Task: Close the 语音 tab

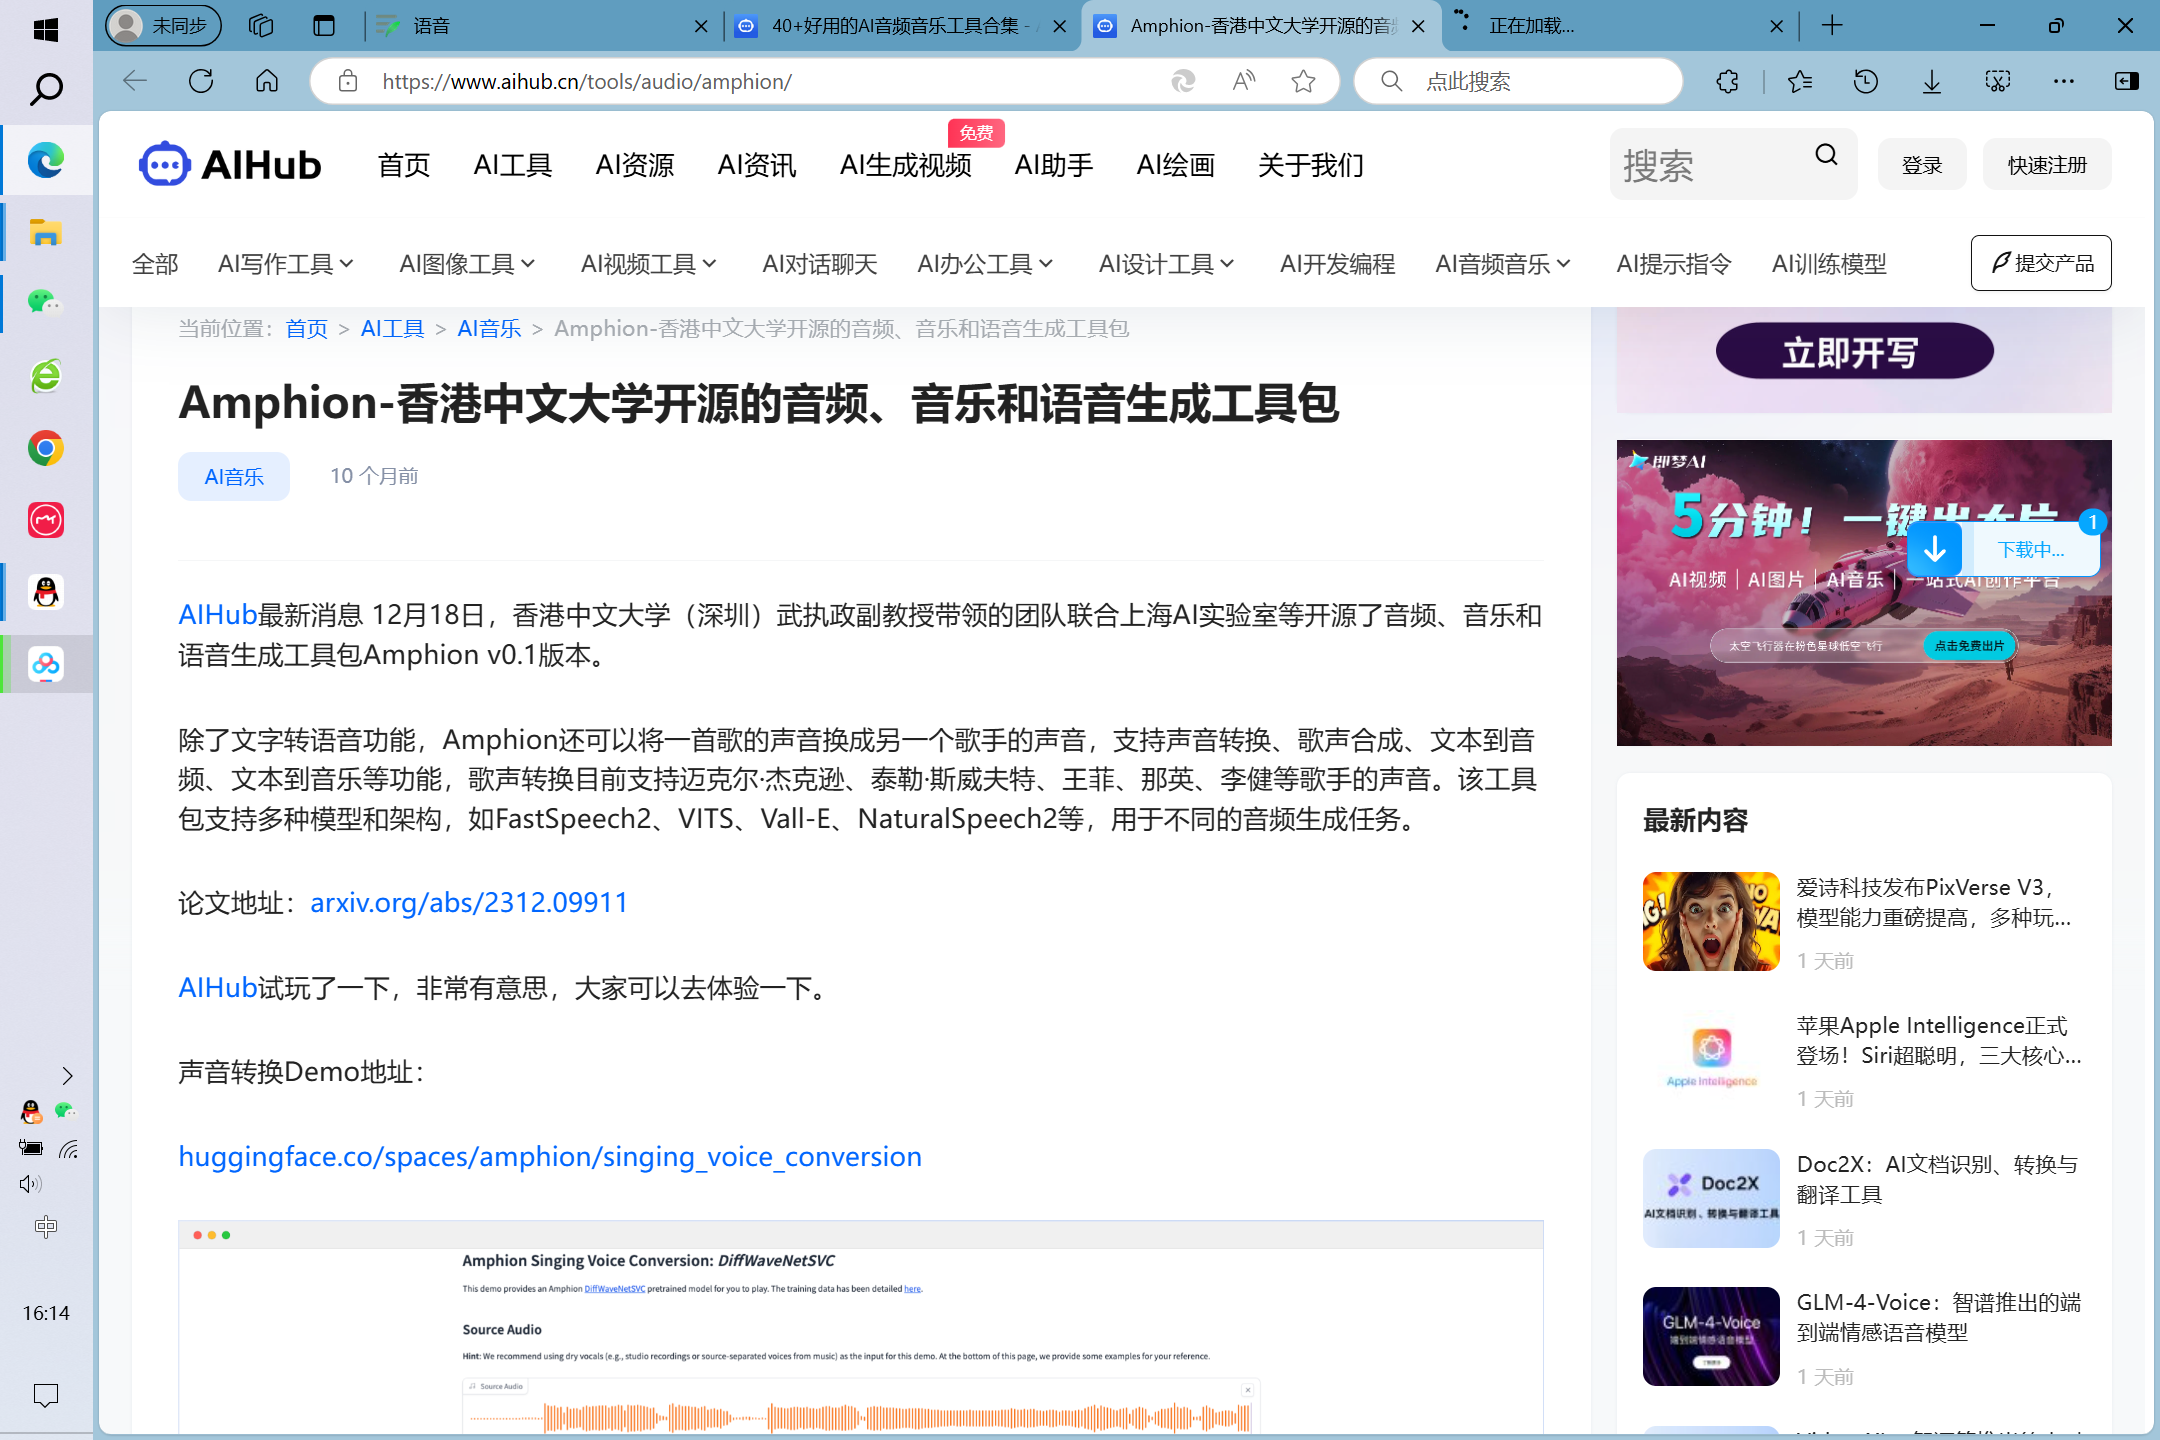Action: click(x=701, y=26)
